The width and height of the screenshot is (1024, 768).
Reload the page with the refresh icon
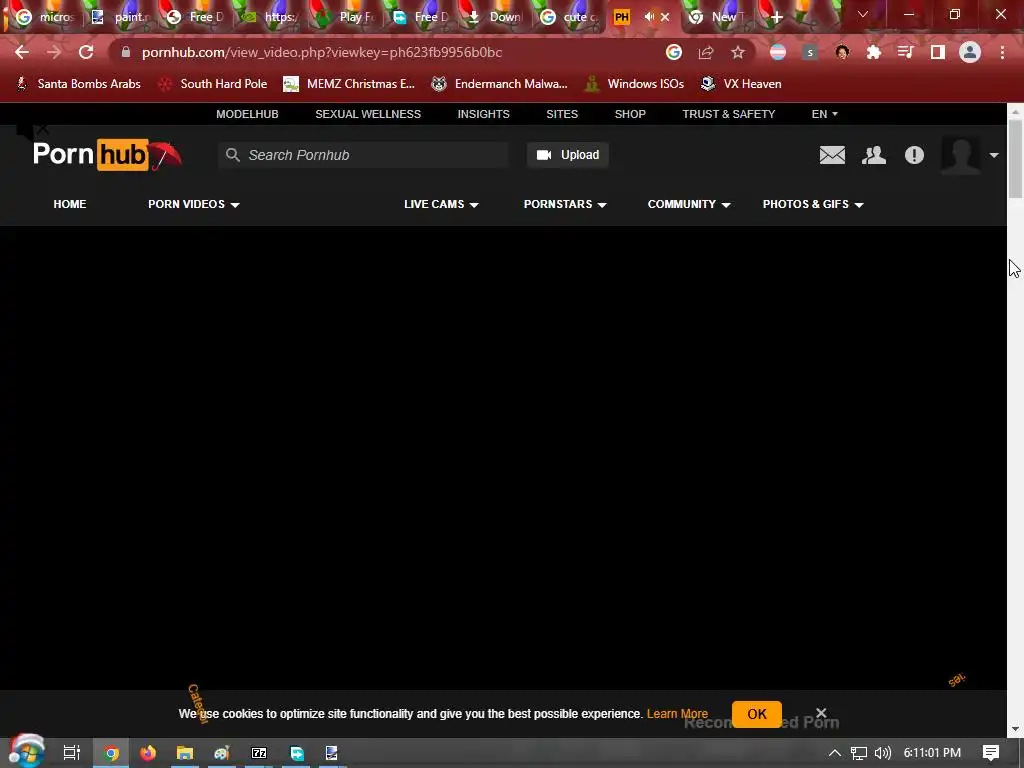(86, 52)
